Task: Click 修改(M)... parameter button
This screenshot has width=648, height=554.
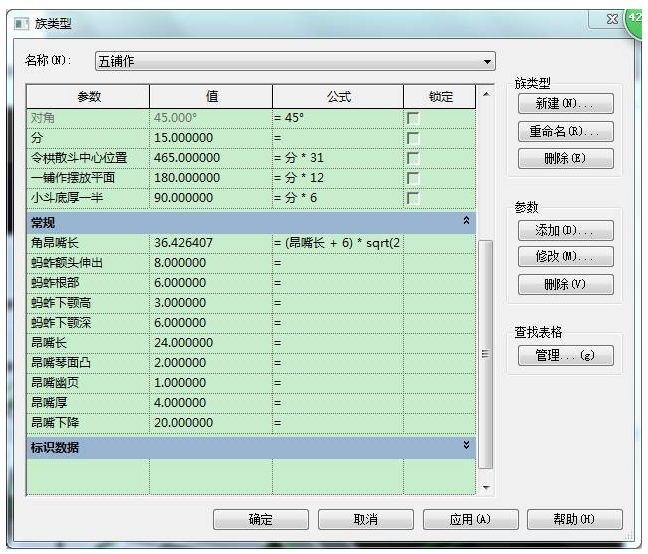Action: tap(565, 257)
